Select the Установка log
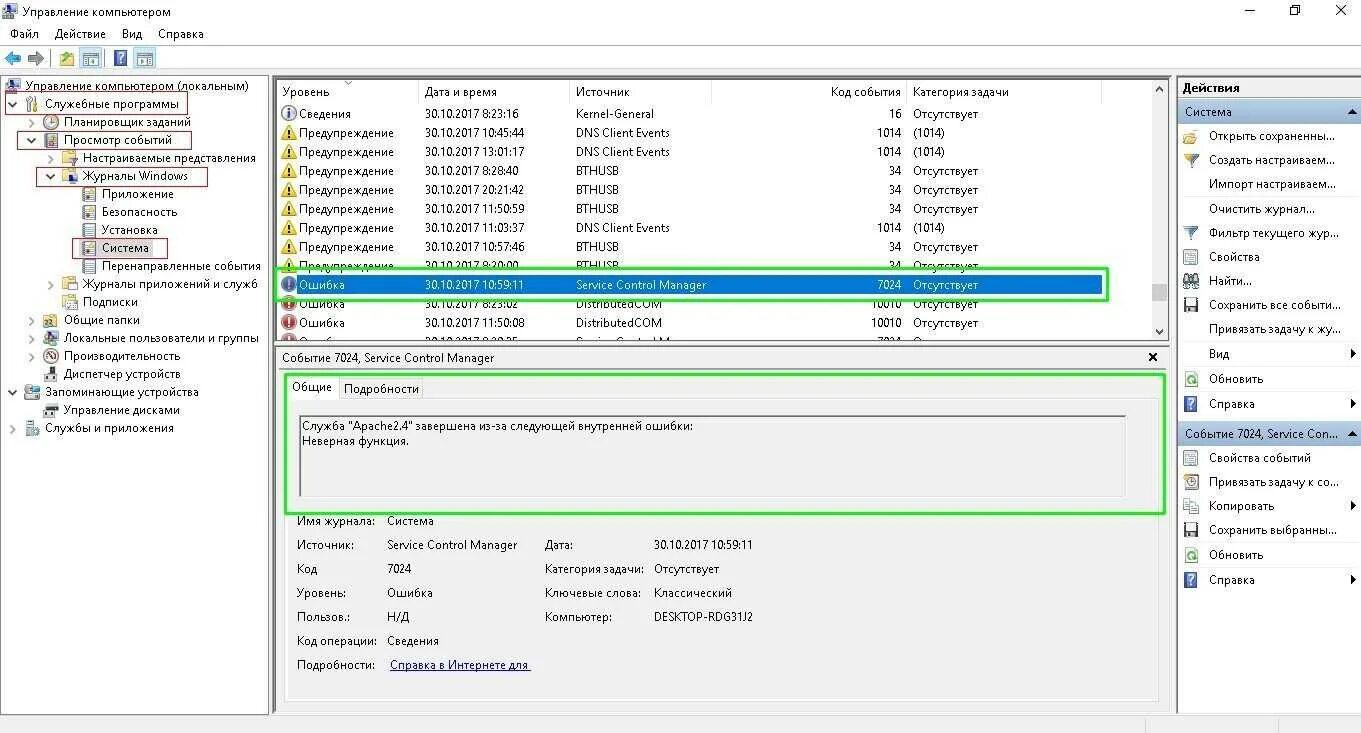Viewport: 1361px width, 733px height. tap(129, 230)
